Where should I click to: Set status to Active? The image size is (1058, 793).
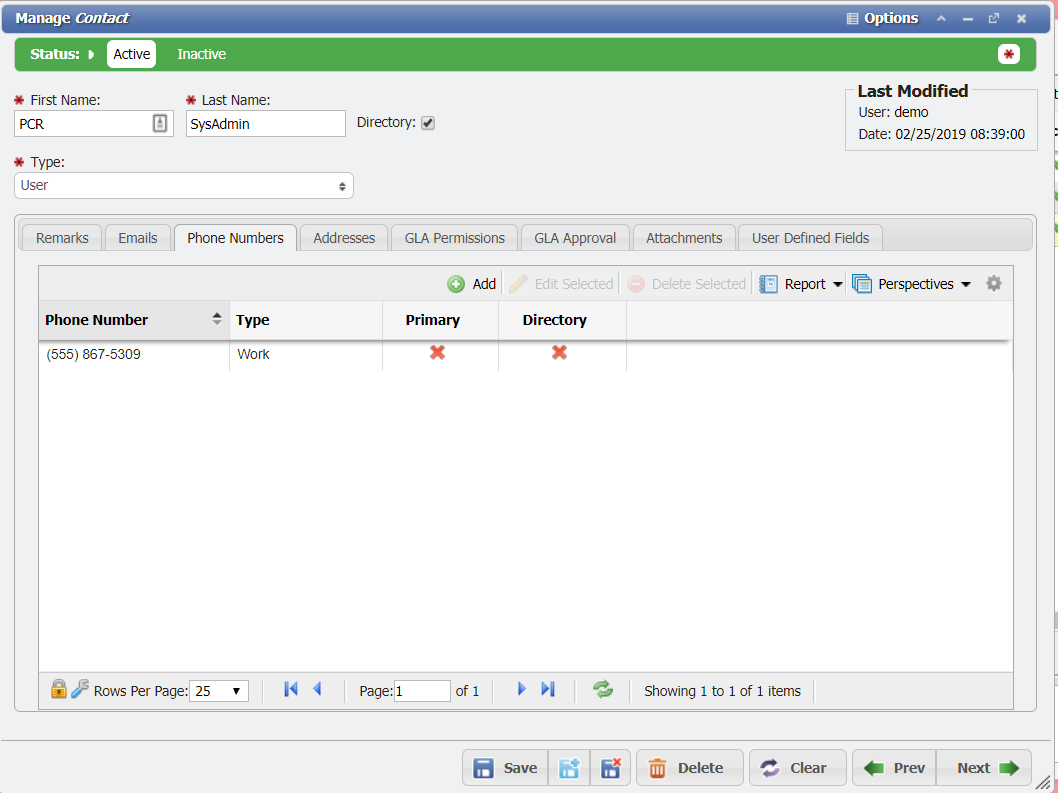coord(131,54)
